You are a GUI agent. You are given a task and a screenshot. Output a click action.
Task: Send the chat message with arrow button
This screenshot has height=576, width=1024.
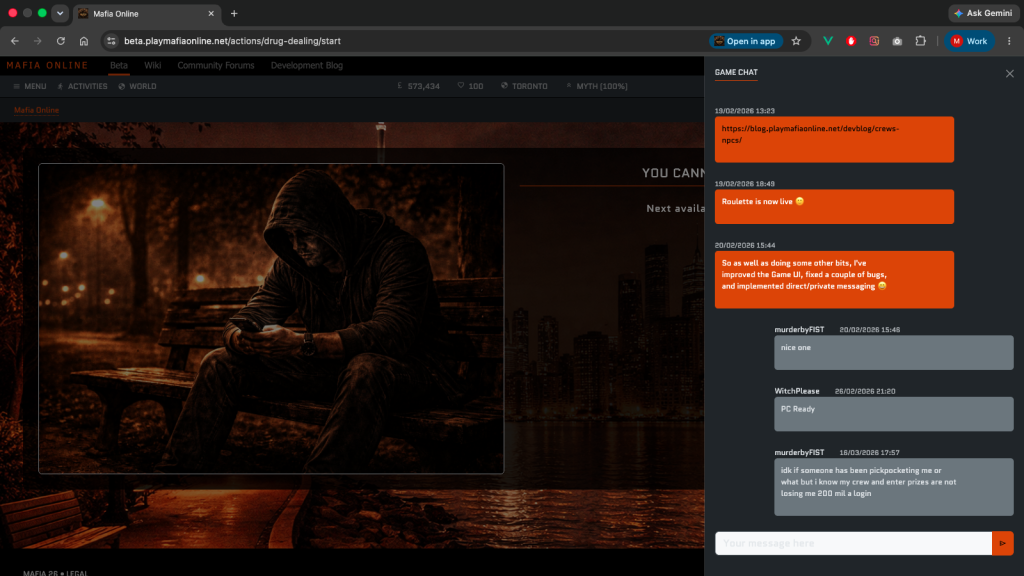click(1002, 543)
